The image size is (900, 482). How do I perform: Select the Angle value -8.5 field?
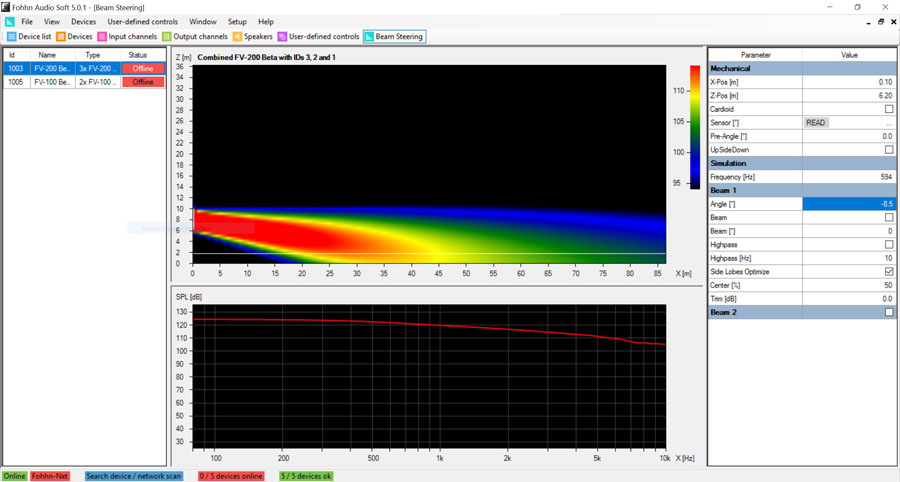(x=849, y=204)
